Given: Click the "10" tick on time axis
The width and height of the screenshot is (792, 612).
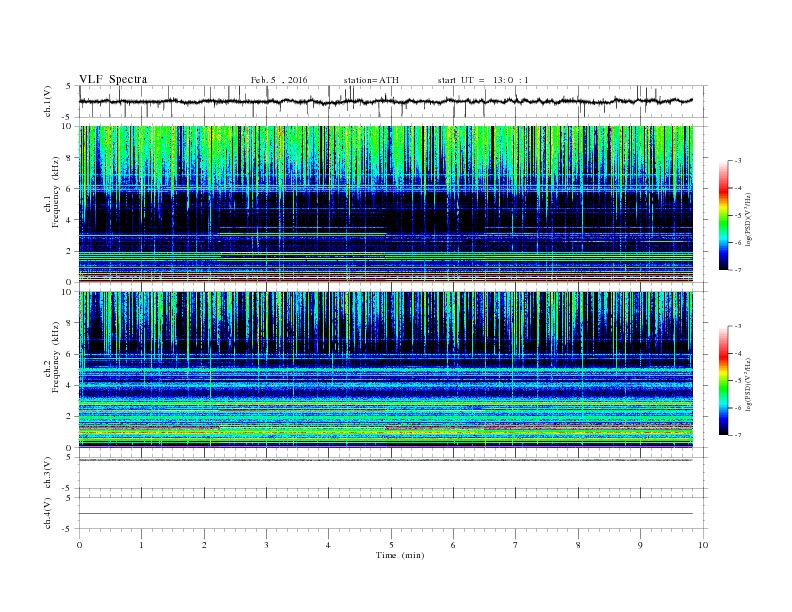Looking at the screenshot, I should (703, 545).
